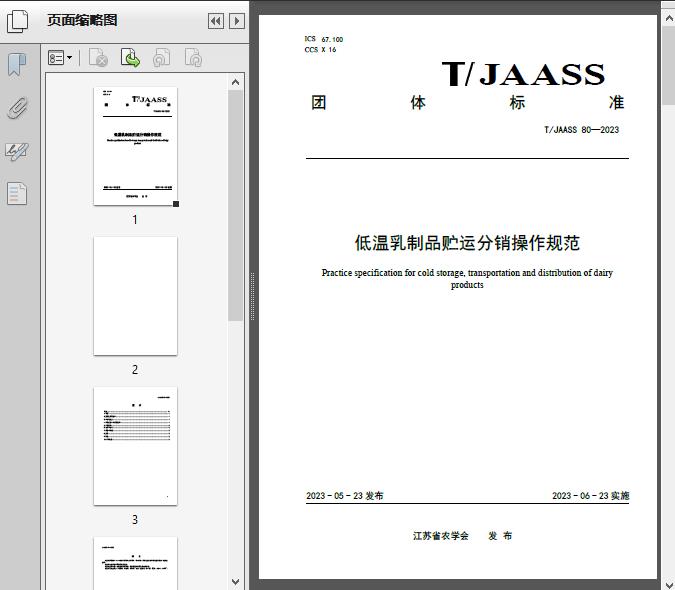This screenshot has height=590, width=675.
Task: Select the partially visible page 4 thumbnail
Action: point(135,563)
